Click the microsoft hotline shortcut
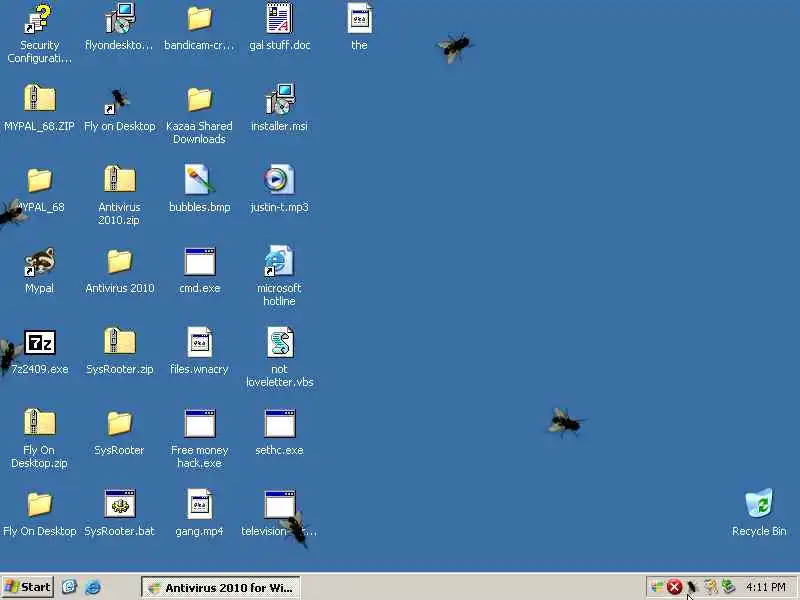The width and height of the screenshot is (800, 600). click(x=279, y=261)
